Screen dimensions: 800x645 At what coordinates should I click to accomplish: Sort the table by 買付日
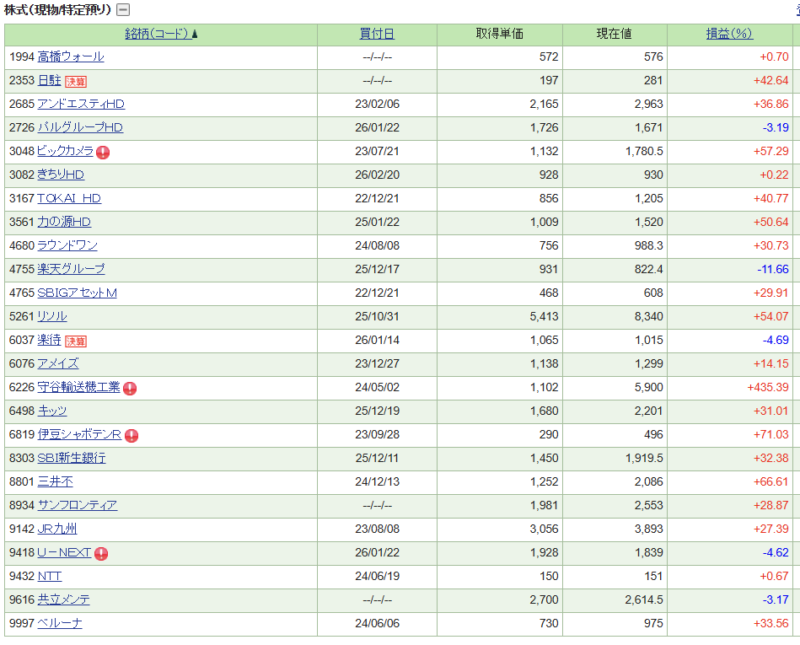point(377,34)
